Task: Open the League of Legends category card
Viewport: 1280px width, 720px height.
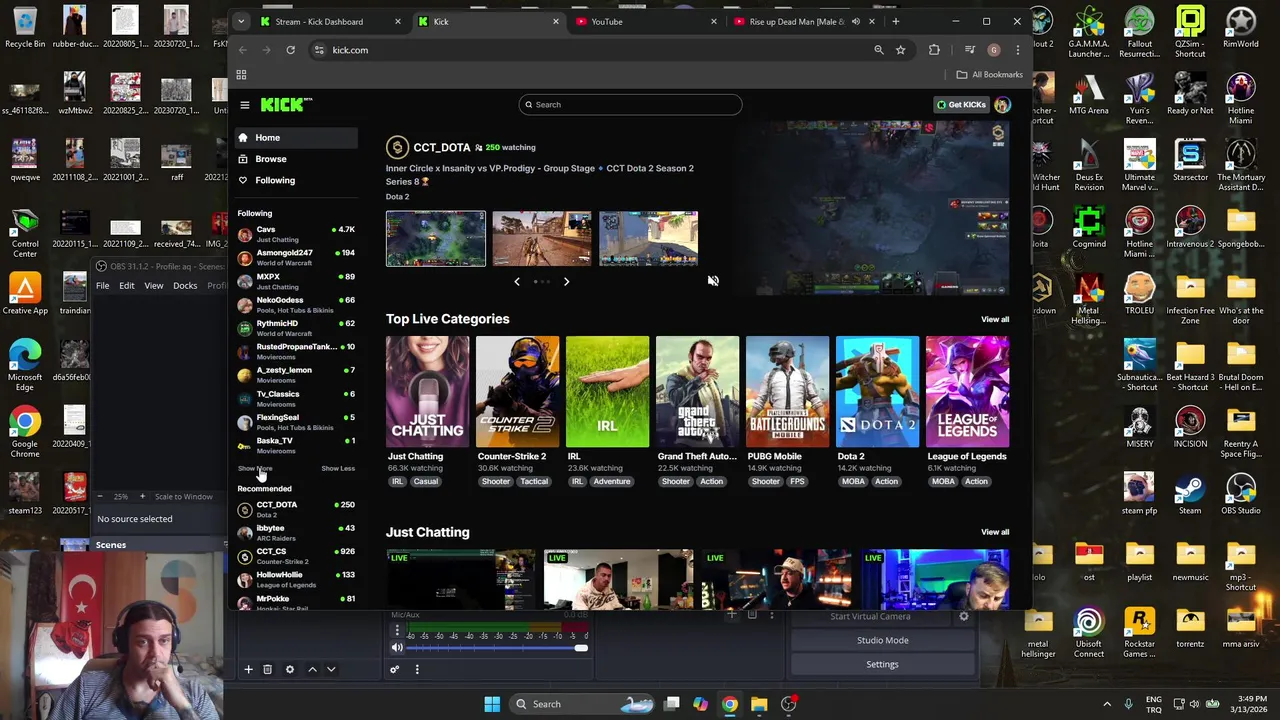Action: point(967,392)
